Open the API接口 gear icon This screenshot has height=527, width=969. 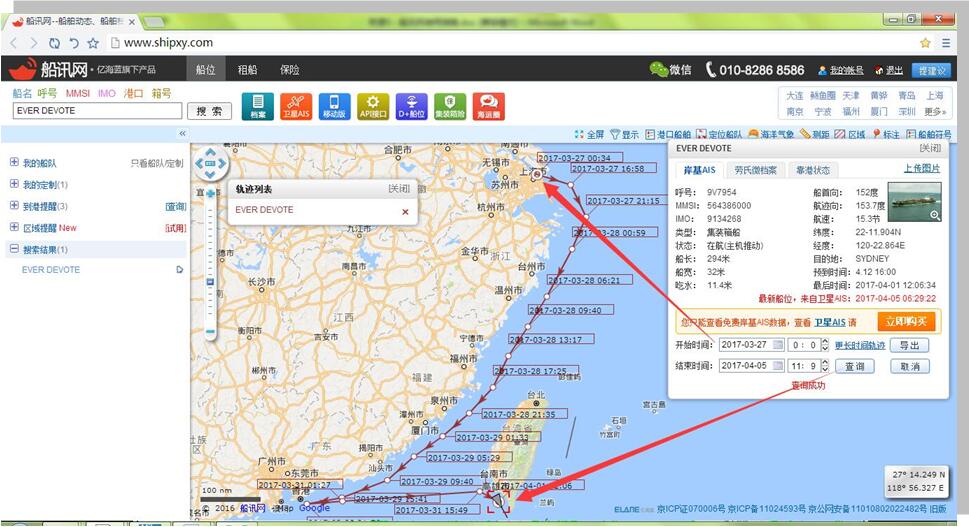tap(373, 106)
